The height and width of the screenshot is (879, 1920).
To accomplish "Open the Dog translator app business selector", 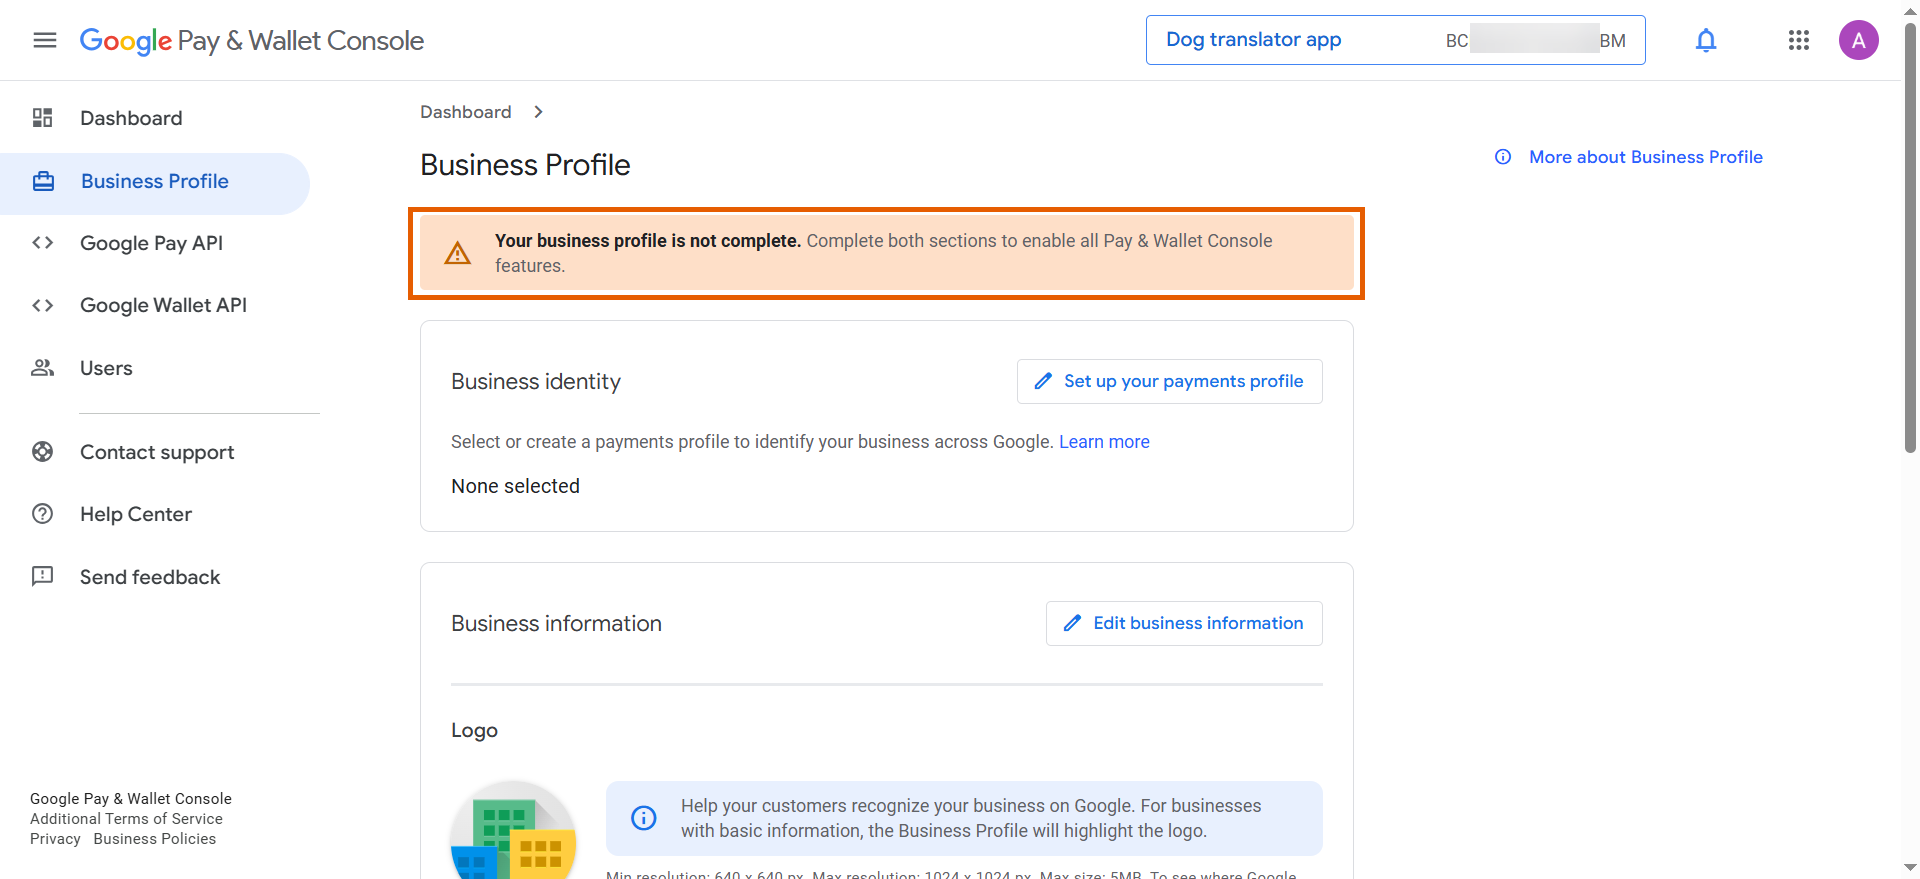I will [x=1395, y=40].
